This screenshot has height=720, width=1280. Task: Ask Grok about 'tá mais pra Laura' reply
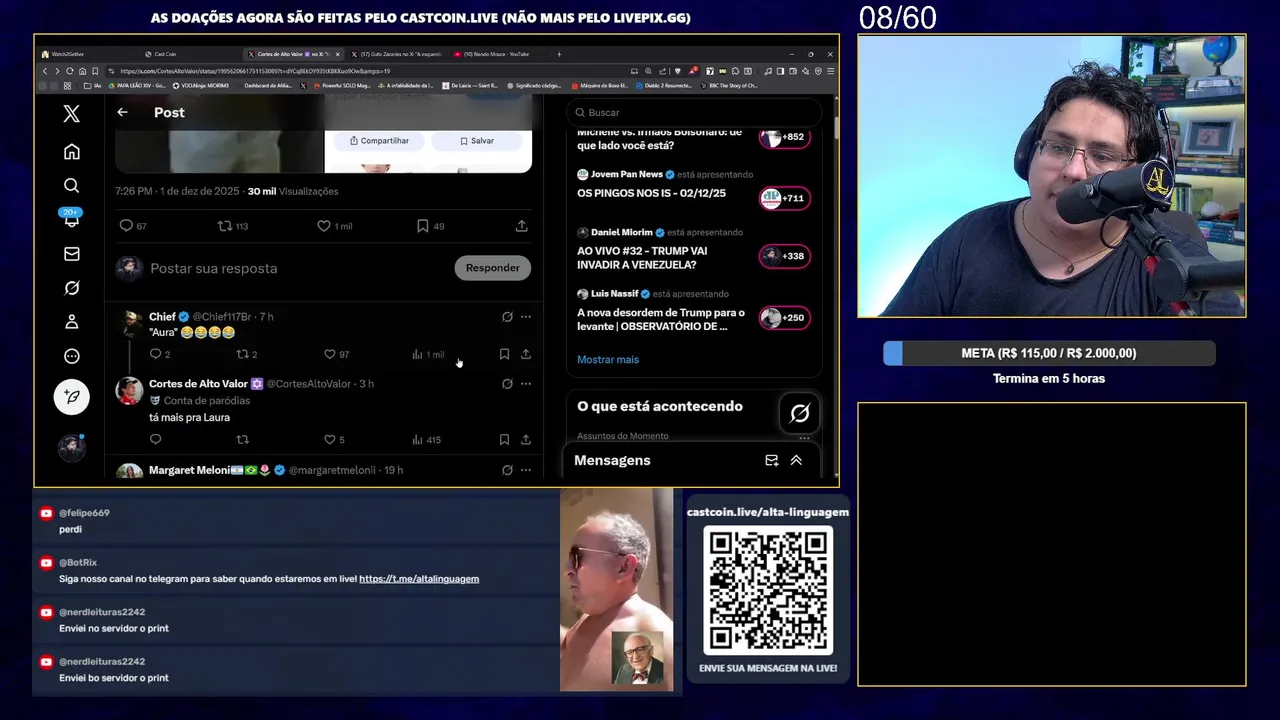(x=507, y=384)
